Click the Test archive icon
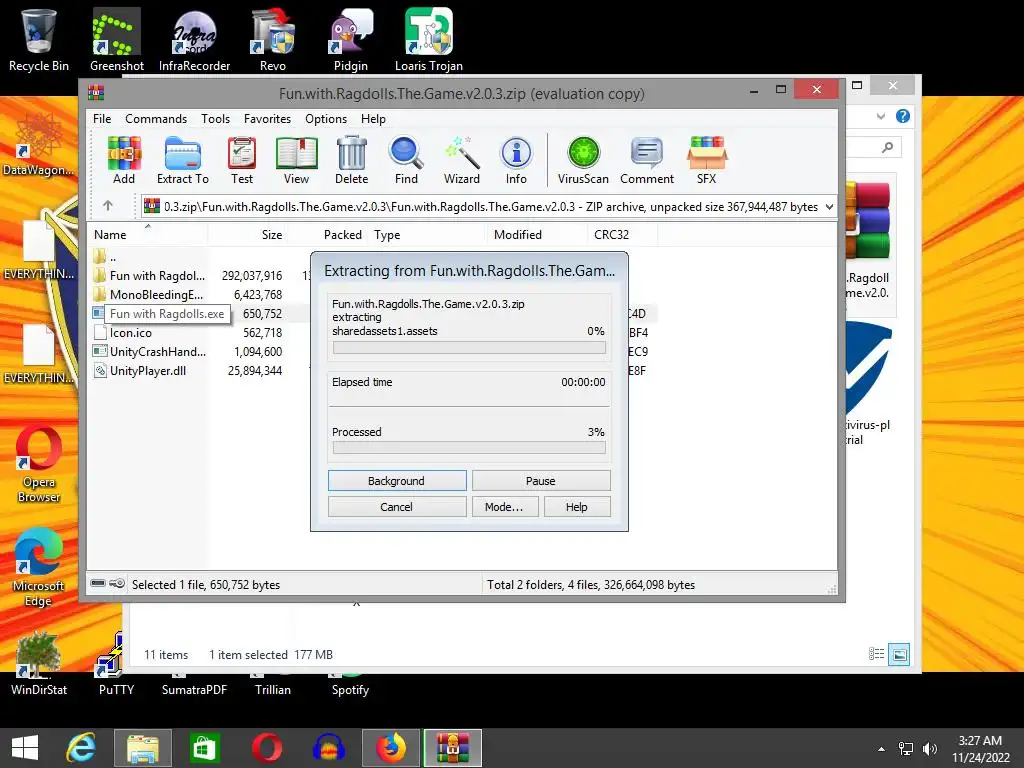This screenshot has width=1024, height=768. 242,161
